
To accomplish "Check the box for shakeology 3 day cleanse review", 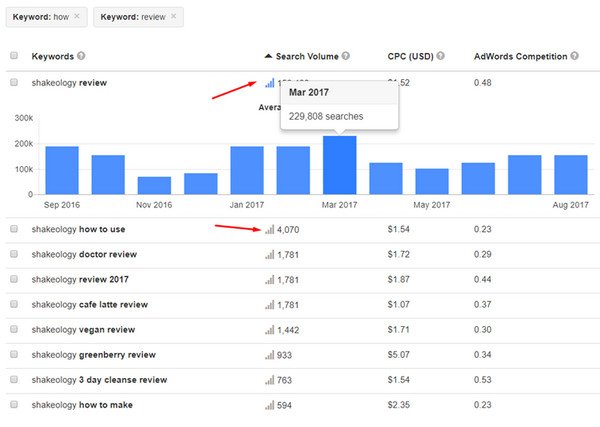I will click(14, 379).
